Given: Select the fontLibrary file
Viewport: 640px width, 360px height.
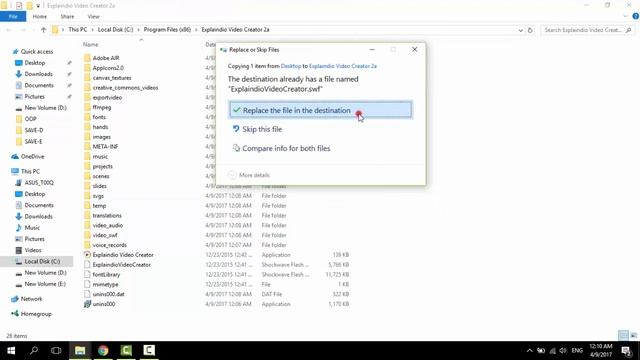Looking at the screenshot, I should coord(106,275).
